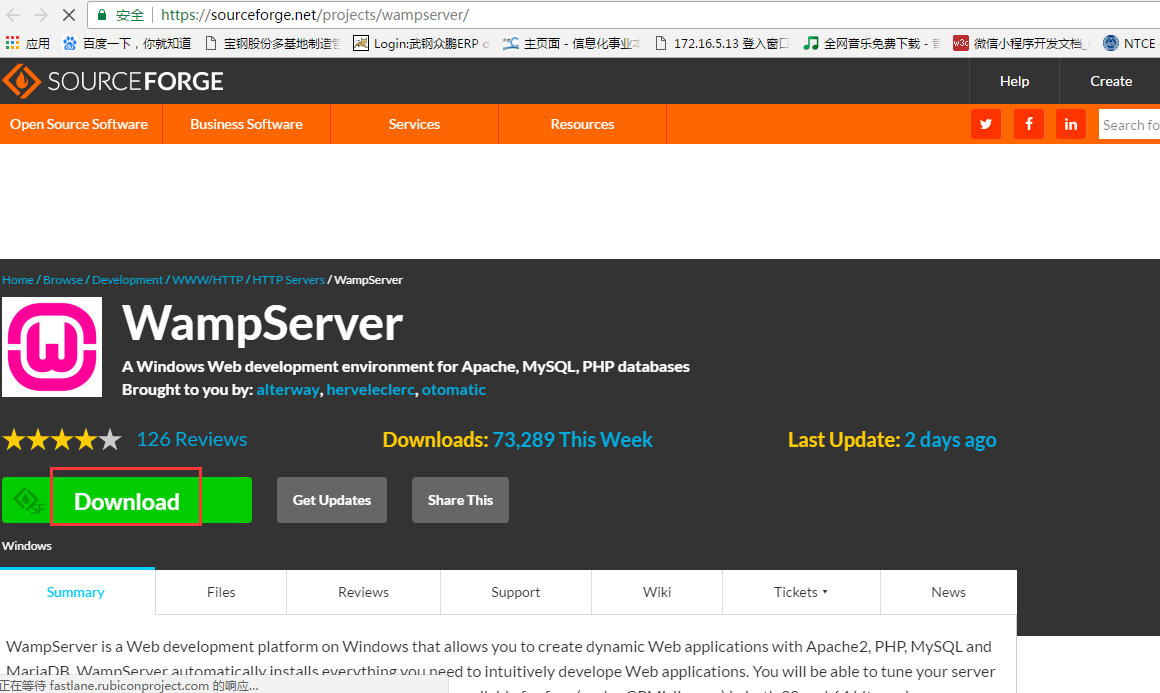This screenshot has width=1160, height=693.
Task: Click the Search for software field
Action: 1130,124
